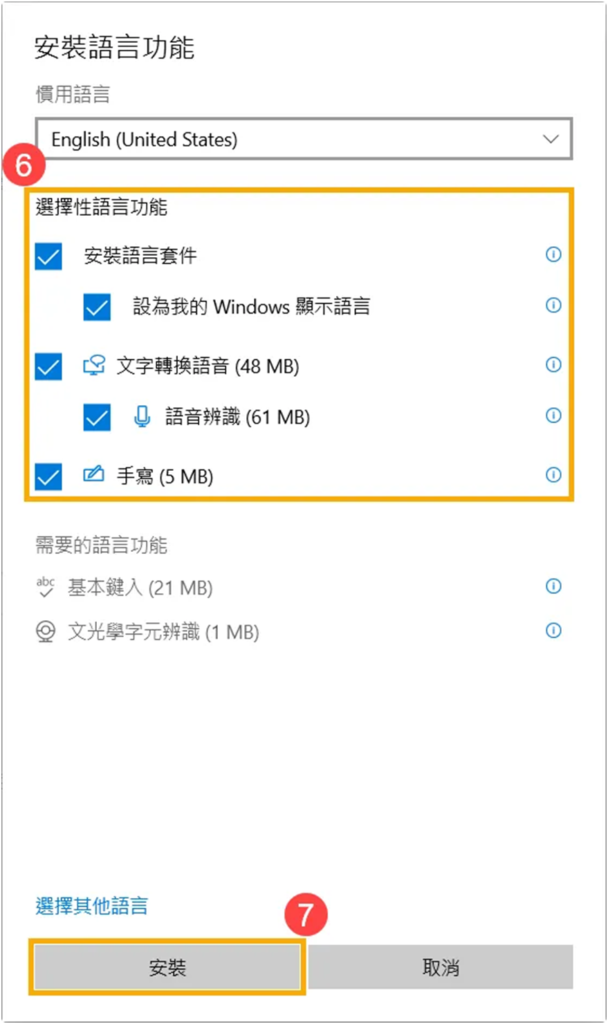Click the text-to-speech icon
Screen dimensions: 608x1024
coord(94,367)
